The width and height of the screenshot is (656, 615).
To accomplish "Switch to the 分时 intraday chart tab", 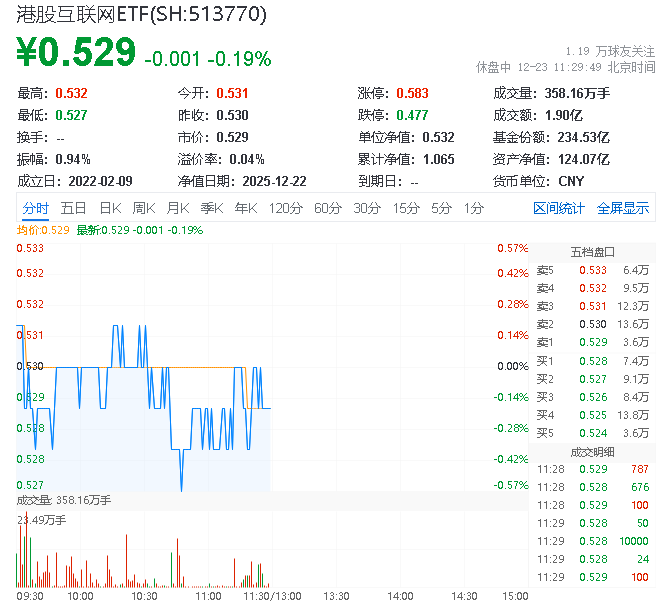I will click(35, 208).
